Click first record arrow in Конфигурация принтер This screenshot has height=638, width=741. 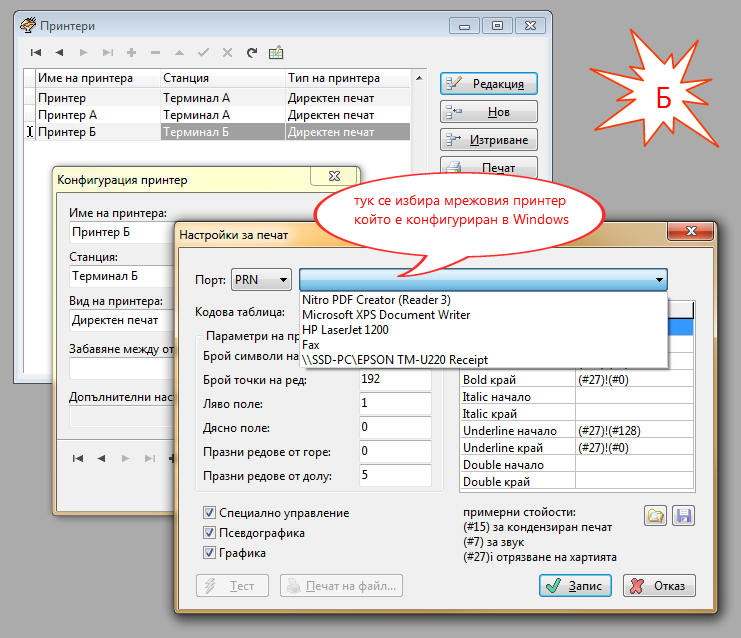[x=77, y=459]
